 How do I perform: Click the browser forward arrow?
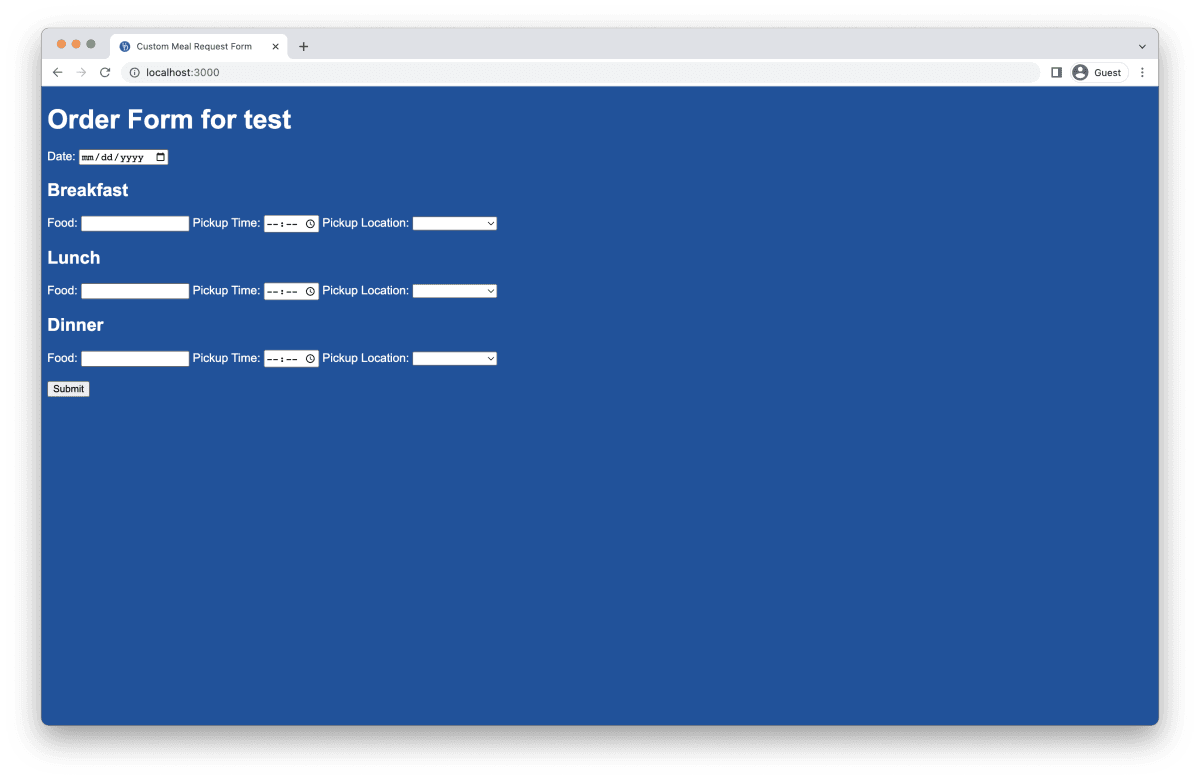82,72
